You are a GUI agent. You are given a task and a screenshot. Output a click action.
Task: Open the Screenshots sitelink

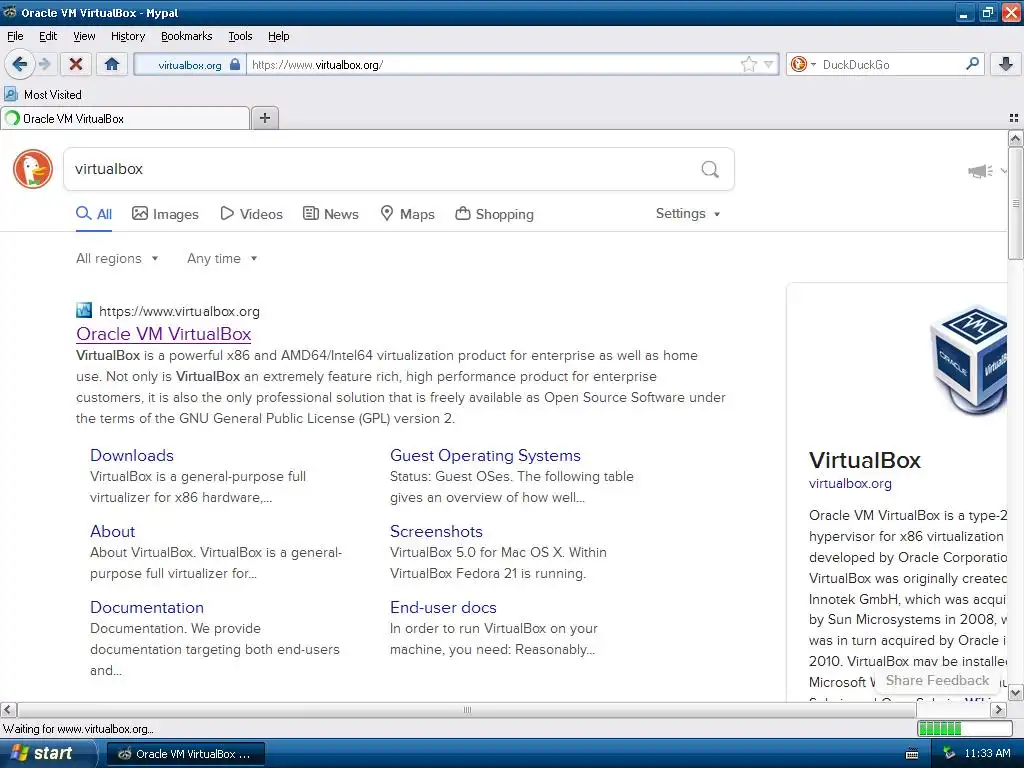(x=436, y=531)
